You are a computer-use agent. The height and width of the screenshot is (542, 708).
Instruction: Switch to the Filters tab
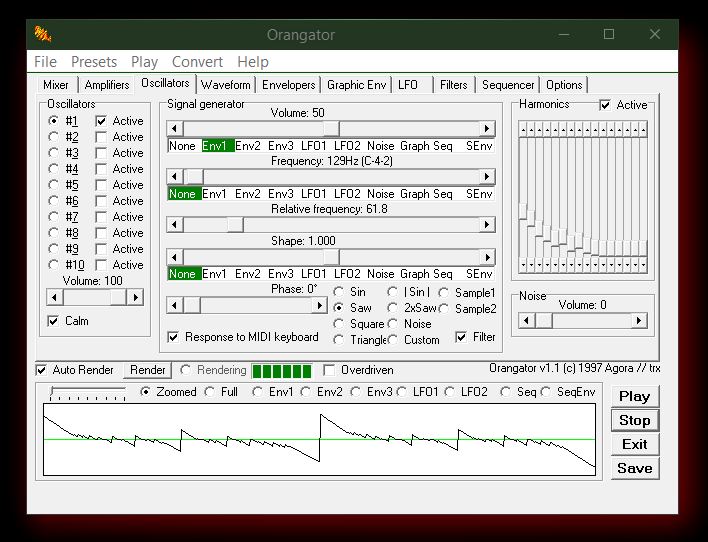pyautogui.click(x=453, y=85)
